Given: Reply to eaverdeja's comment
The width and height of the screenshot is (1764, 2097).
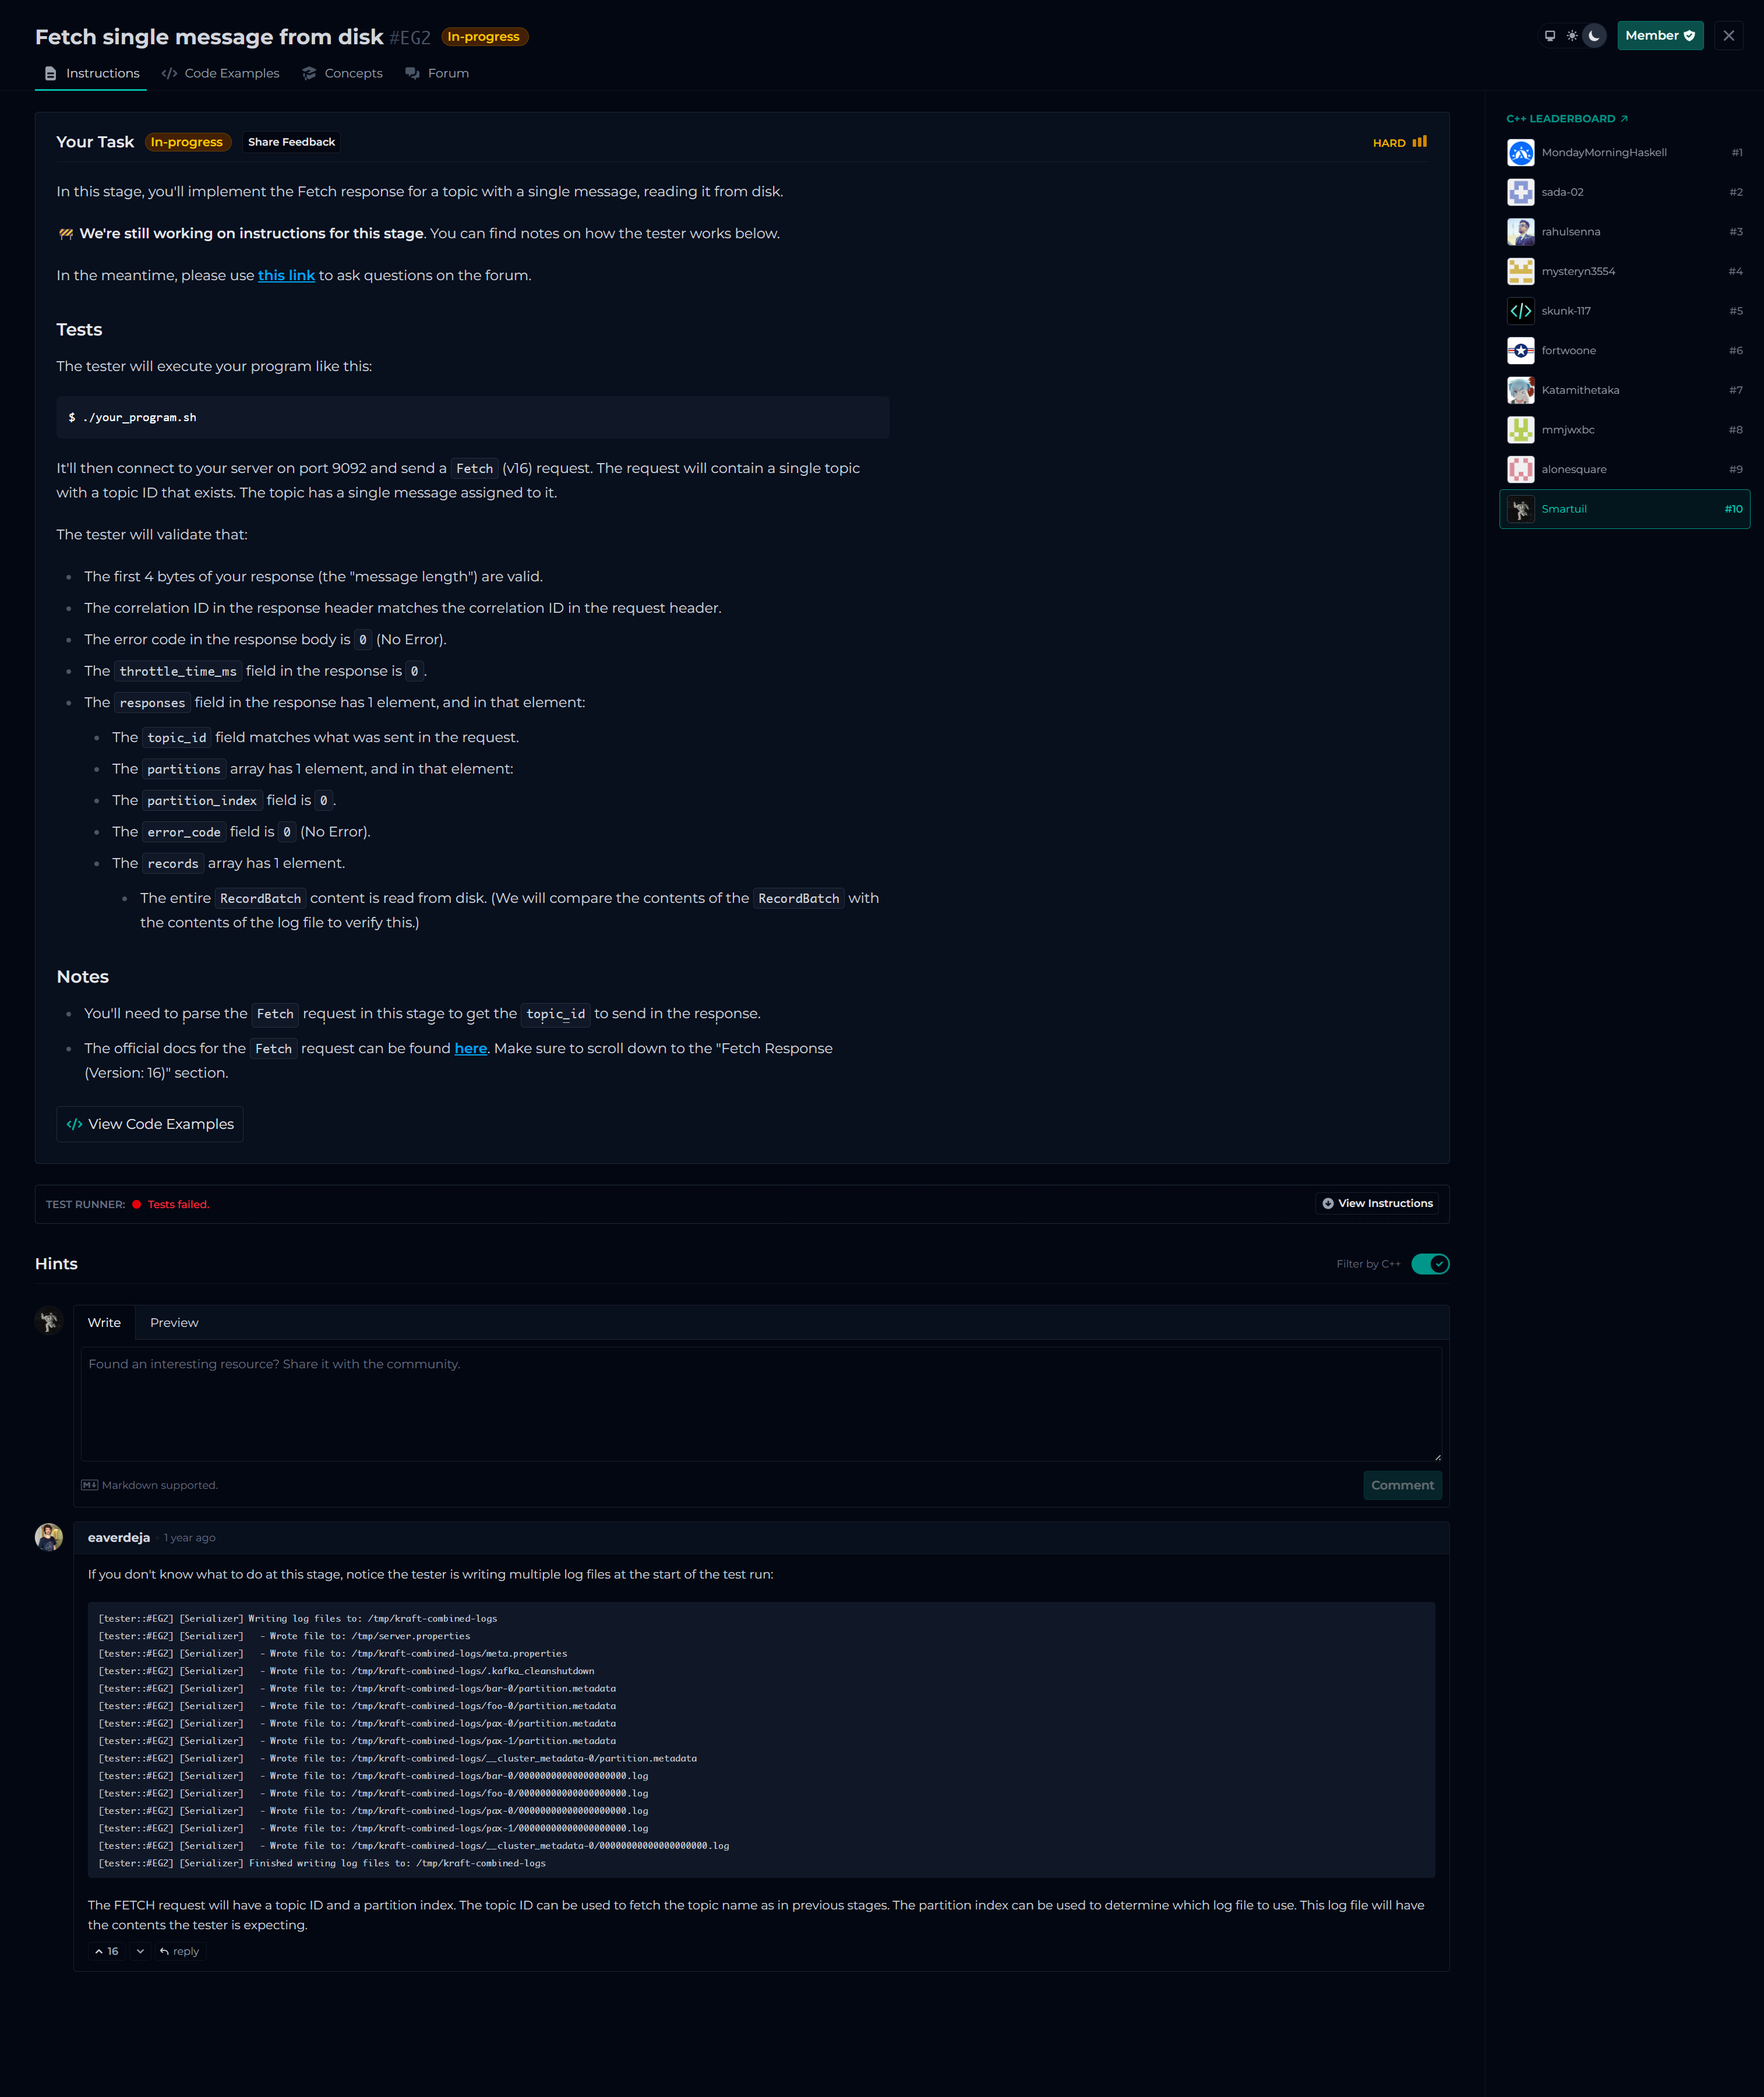Looking at the screenshot, I should [x=180, y=1951].
